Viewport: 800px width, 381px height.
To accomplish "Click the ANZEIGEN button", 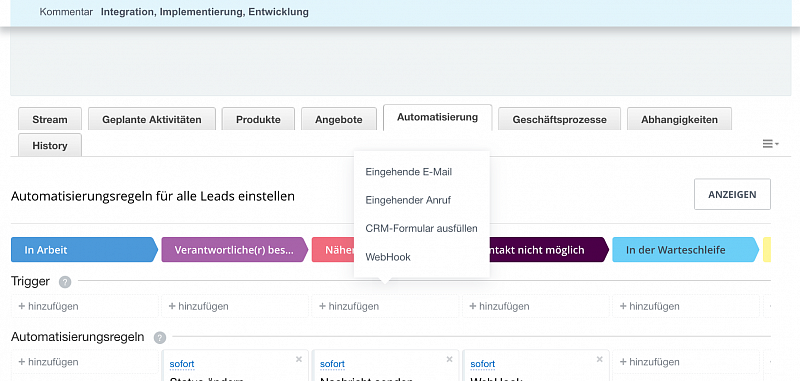I will pyautogui.click(x=732, y=194).
